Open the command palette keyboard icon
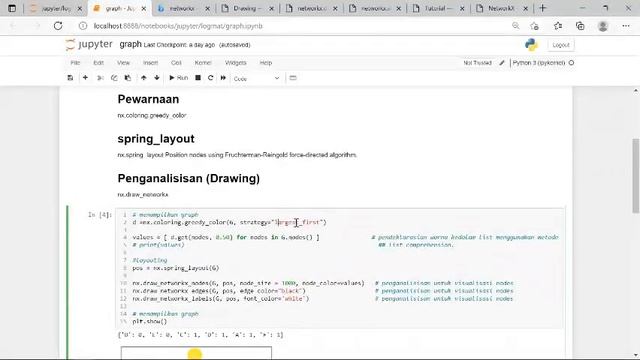The width and height of the screenshot is (640, 360). click(x=293, y=78)
